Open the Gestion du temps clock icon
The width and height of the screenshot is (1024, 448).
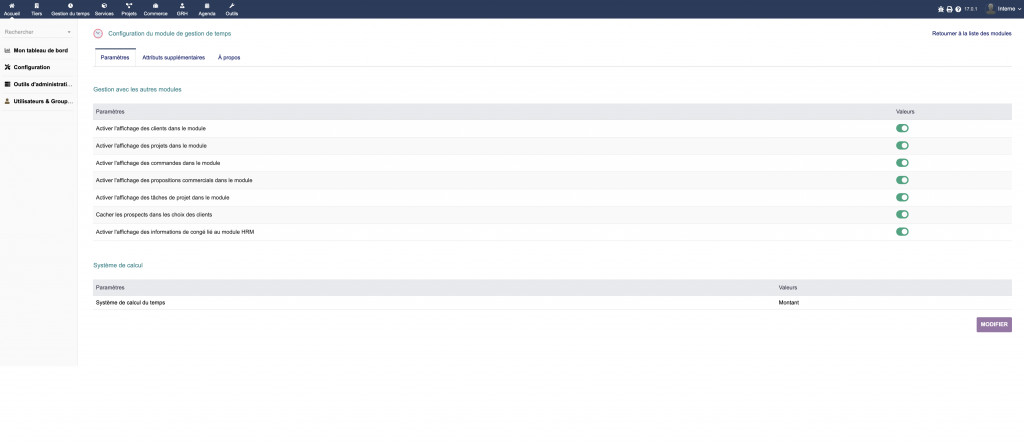(x=70, y=5)
